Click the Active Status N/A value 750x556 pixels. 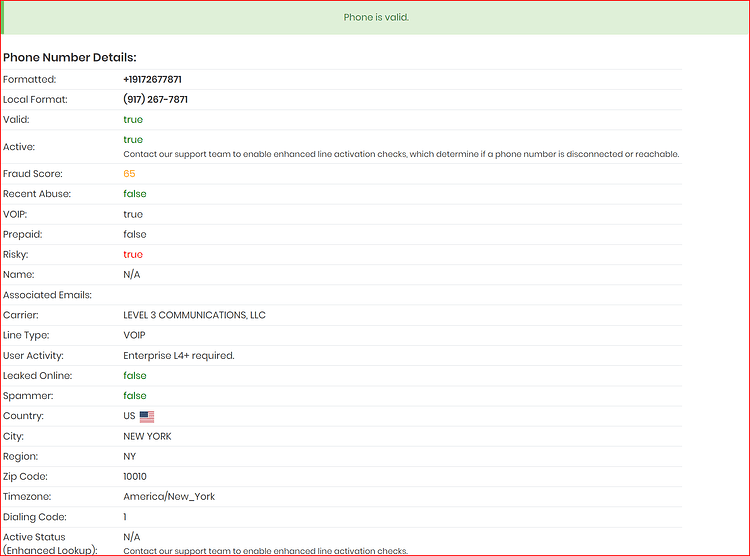click(132, 537)
